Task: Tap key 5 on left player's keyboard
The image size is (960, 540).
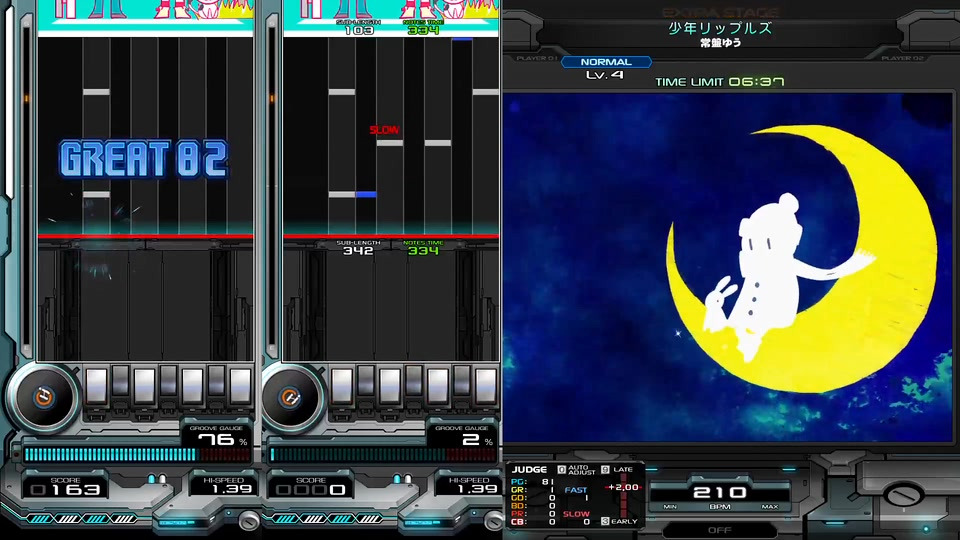Action: pyautogui.click(x=192, y=386)
